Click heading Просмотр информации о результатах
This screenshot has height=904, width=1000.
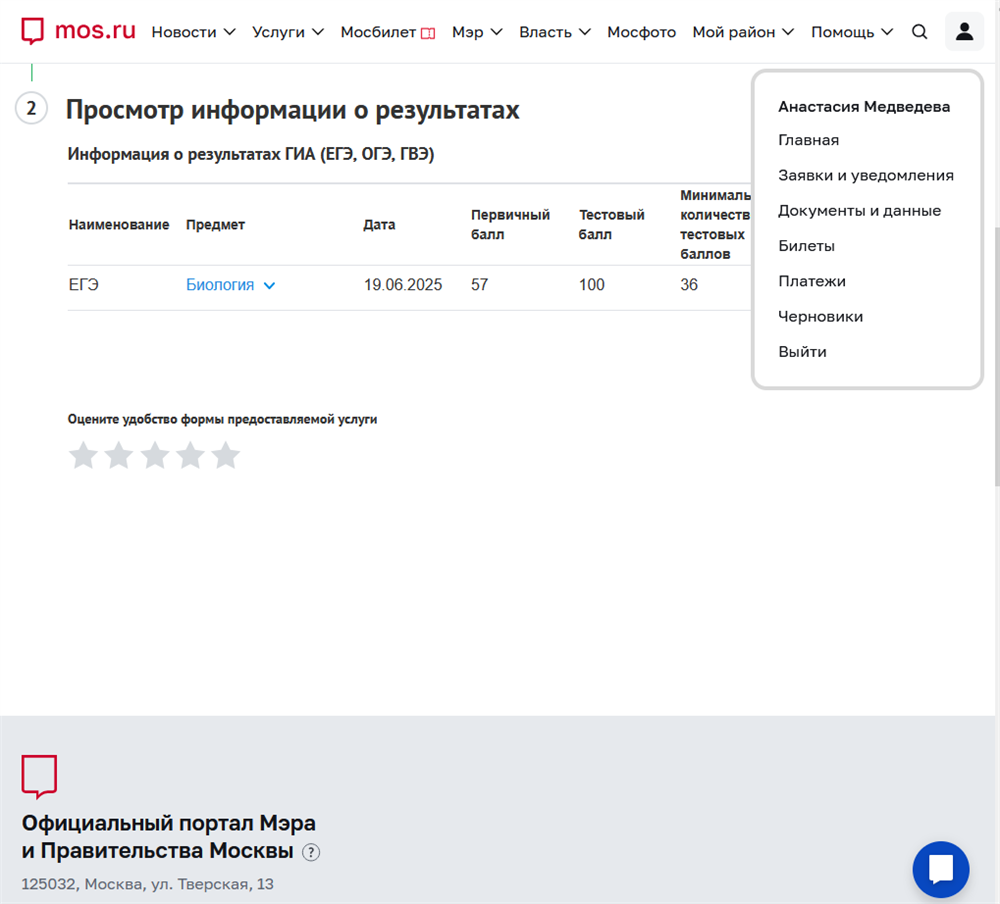pyautogui.click(x=293, y=110)
